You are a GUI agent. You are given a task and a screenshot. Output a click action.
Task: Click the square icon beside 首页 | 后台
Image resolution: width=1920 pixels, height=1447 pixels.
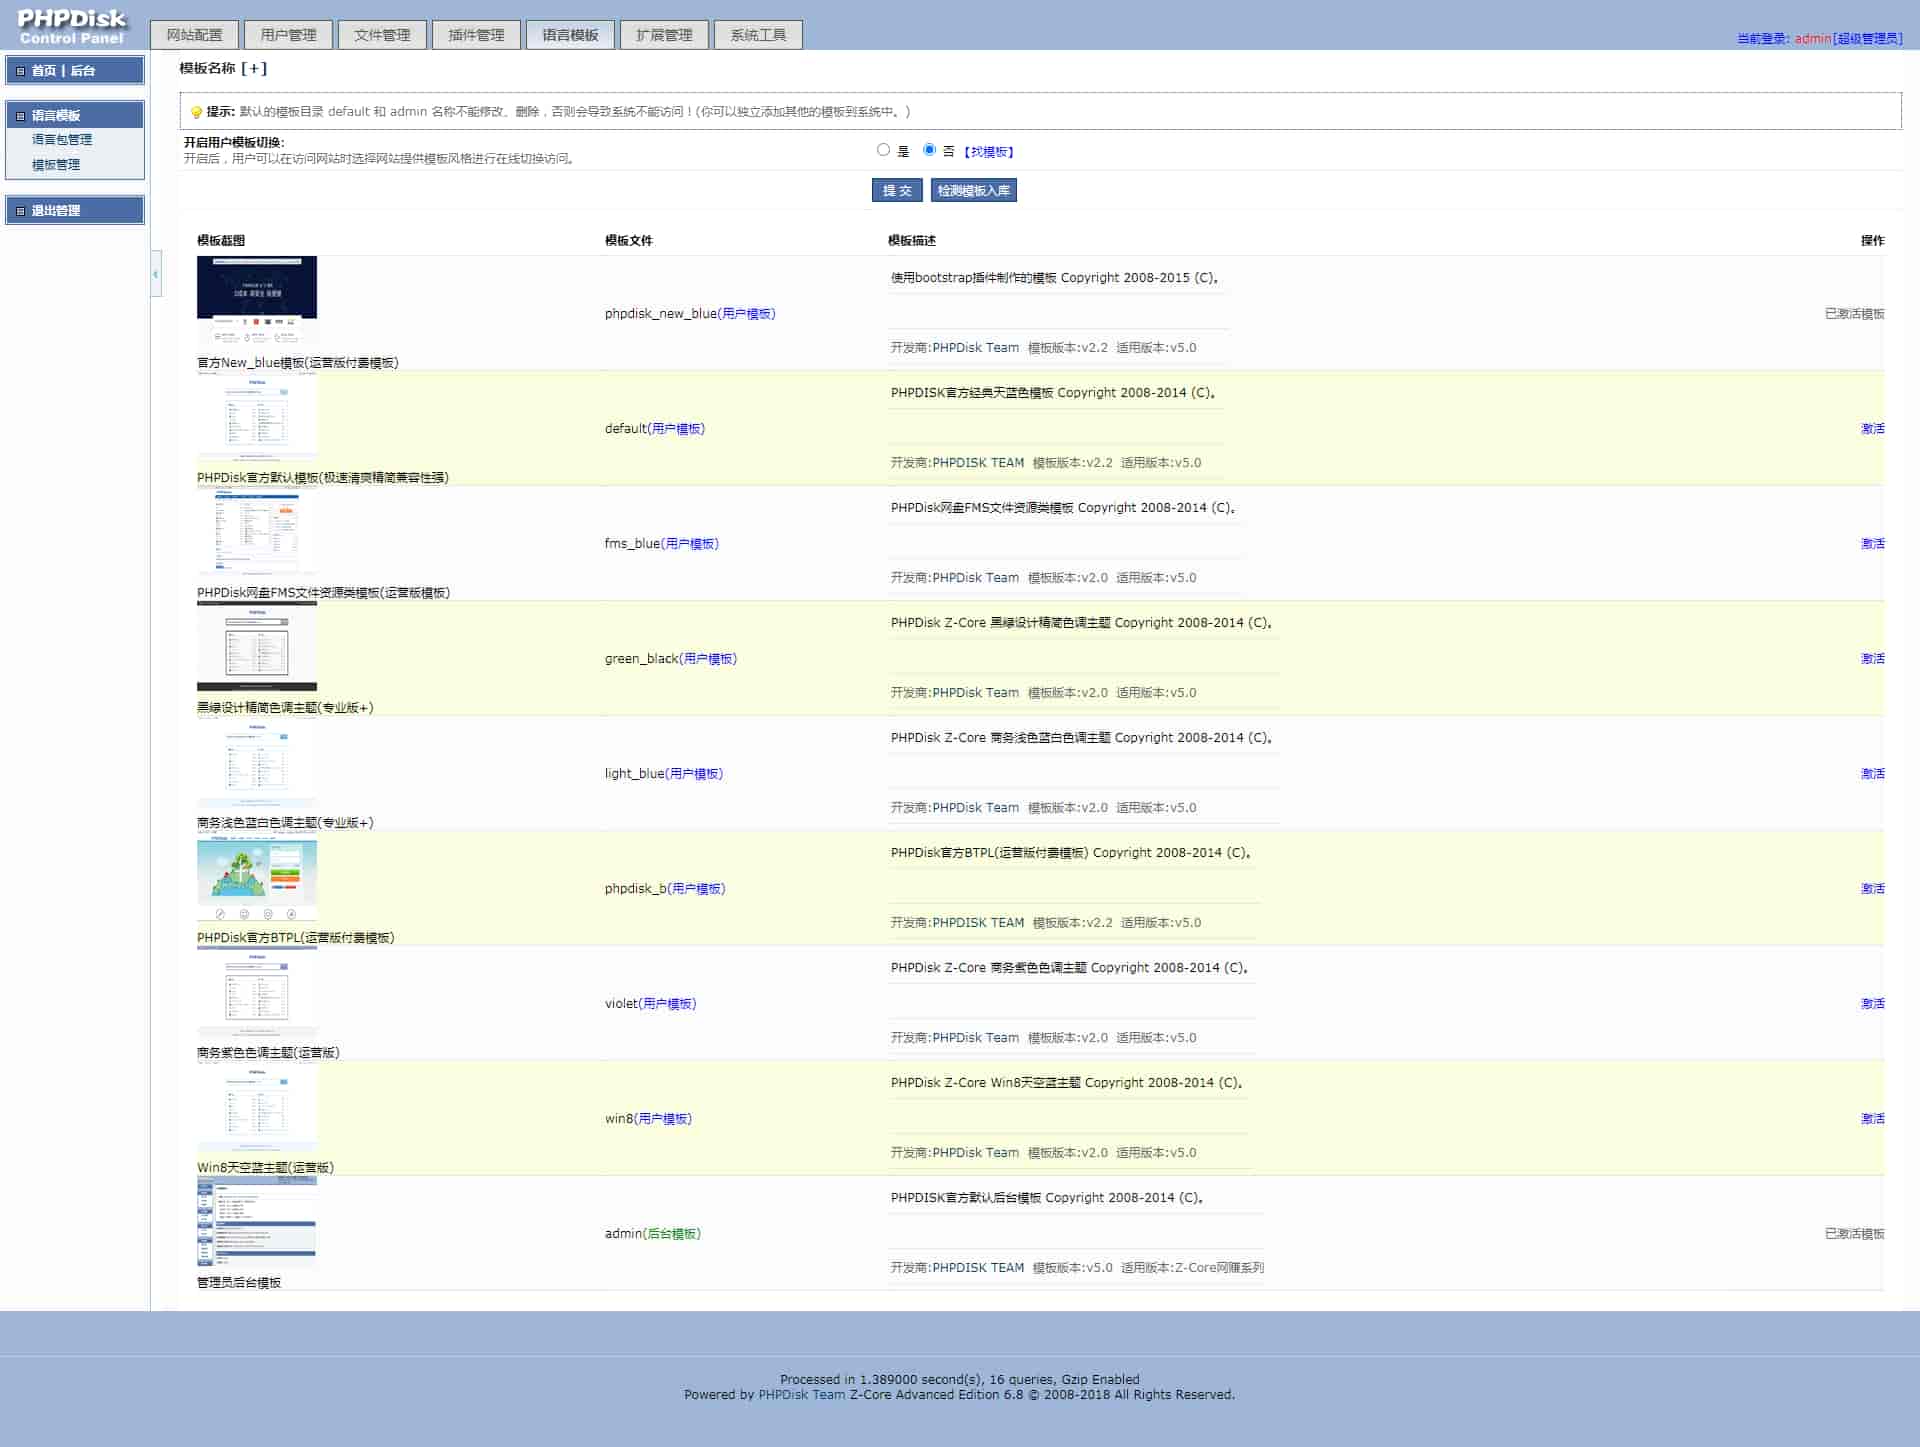coord(20,71)
